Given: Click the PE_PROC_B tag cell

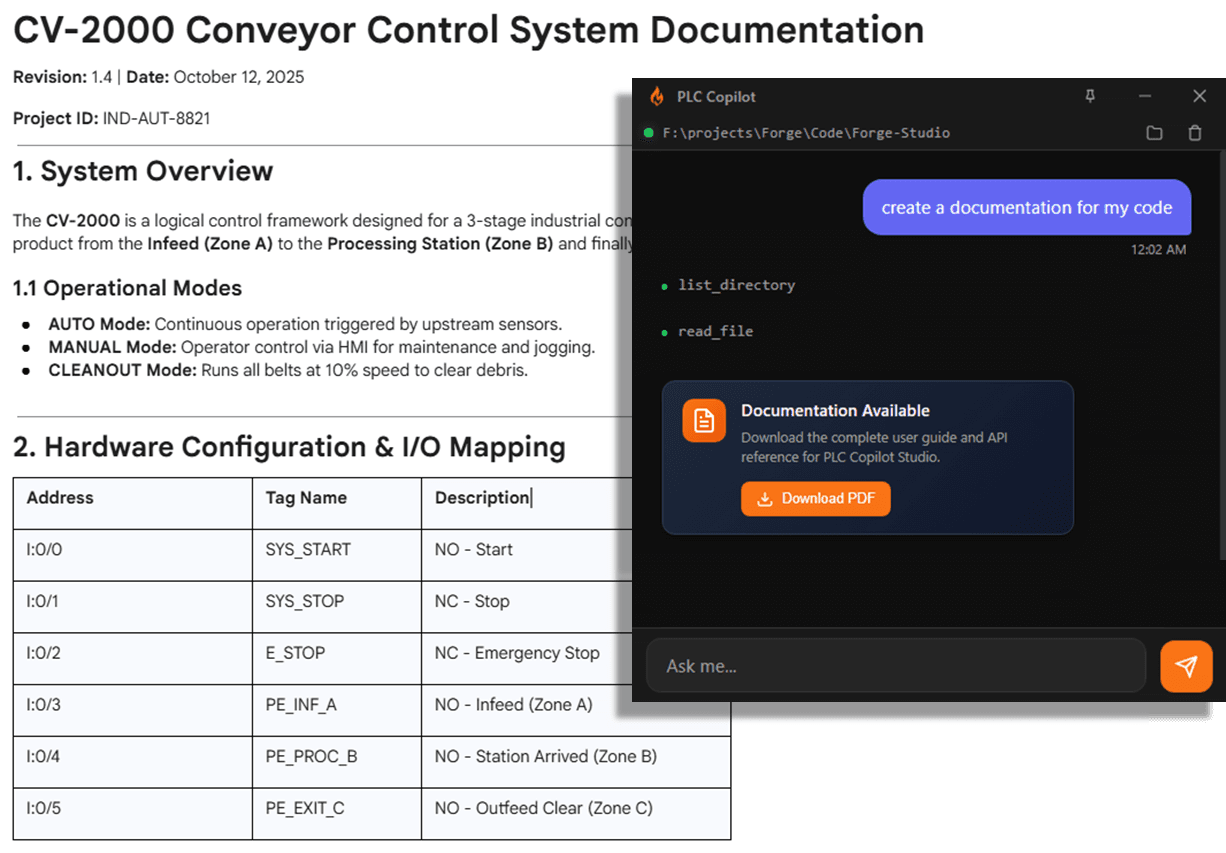Looking at the screenshot, I should coord(337,762).
